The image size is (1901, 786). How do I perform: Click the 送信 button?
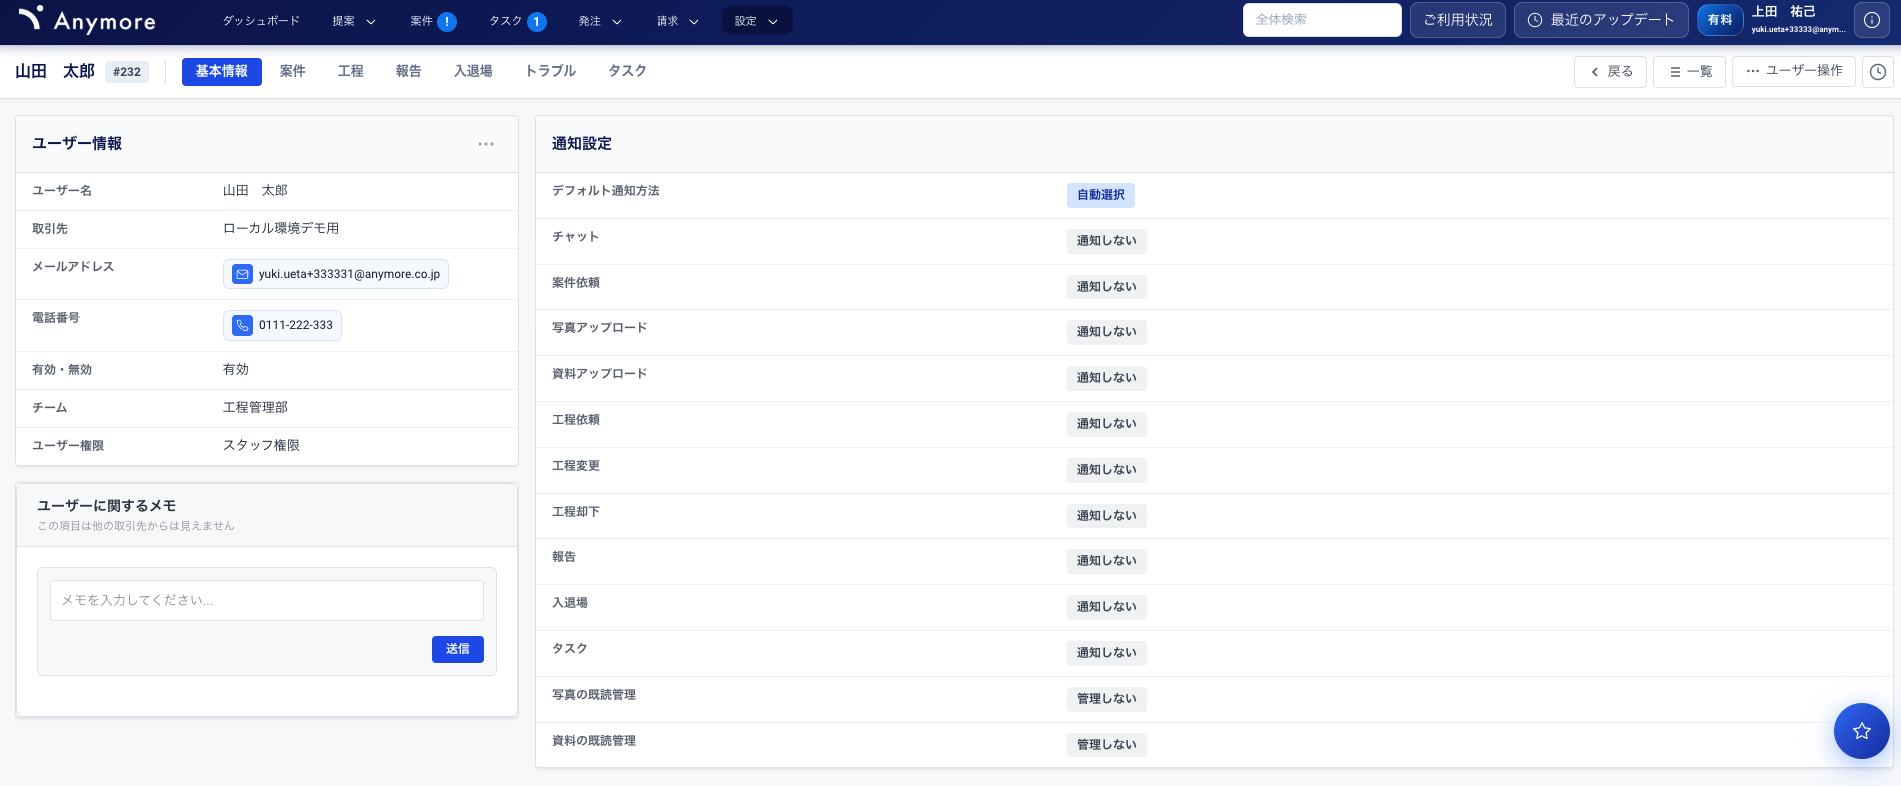tap(457, 649)
